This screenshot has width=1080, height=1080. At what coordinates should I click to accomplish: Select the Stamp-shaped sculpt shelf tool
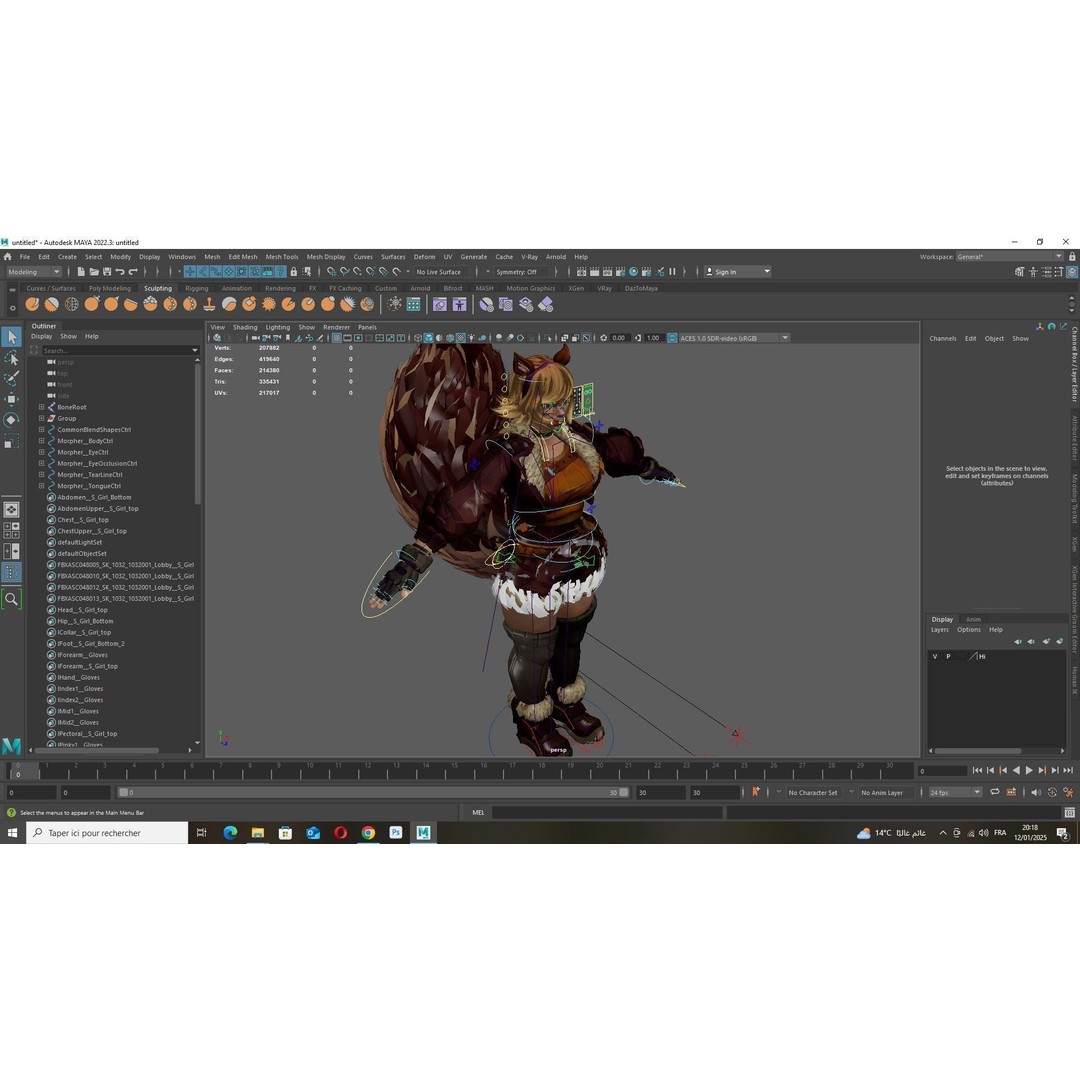tap(209, 304)
